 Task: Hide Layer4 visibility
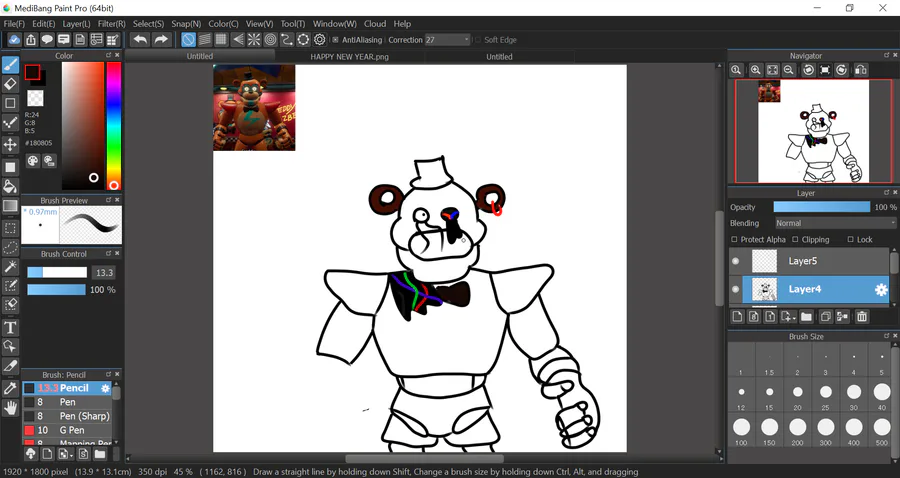click(x=735, y=289)
